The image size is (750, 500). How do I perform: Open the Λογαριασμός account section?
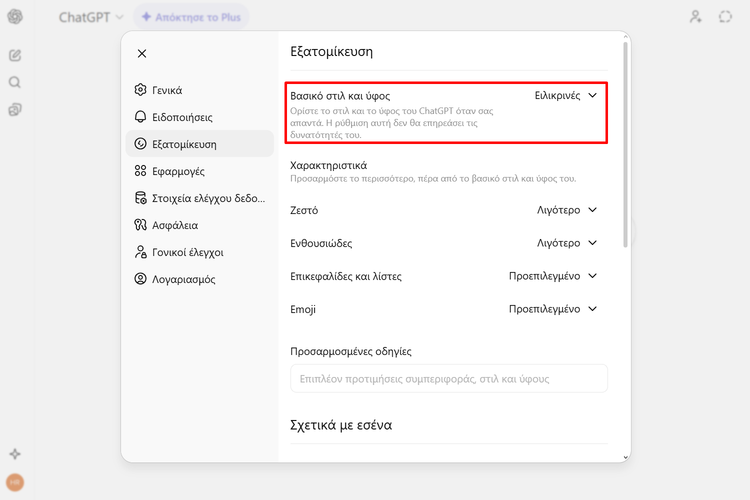pos(183,279)
